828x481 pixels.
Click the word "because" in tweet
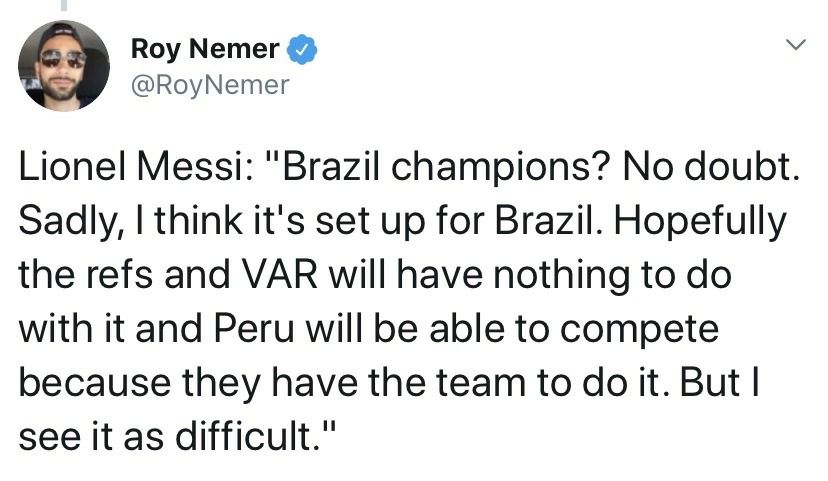[95, 382]
